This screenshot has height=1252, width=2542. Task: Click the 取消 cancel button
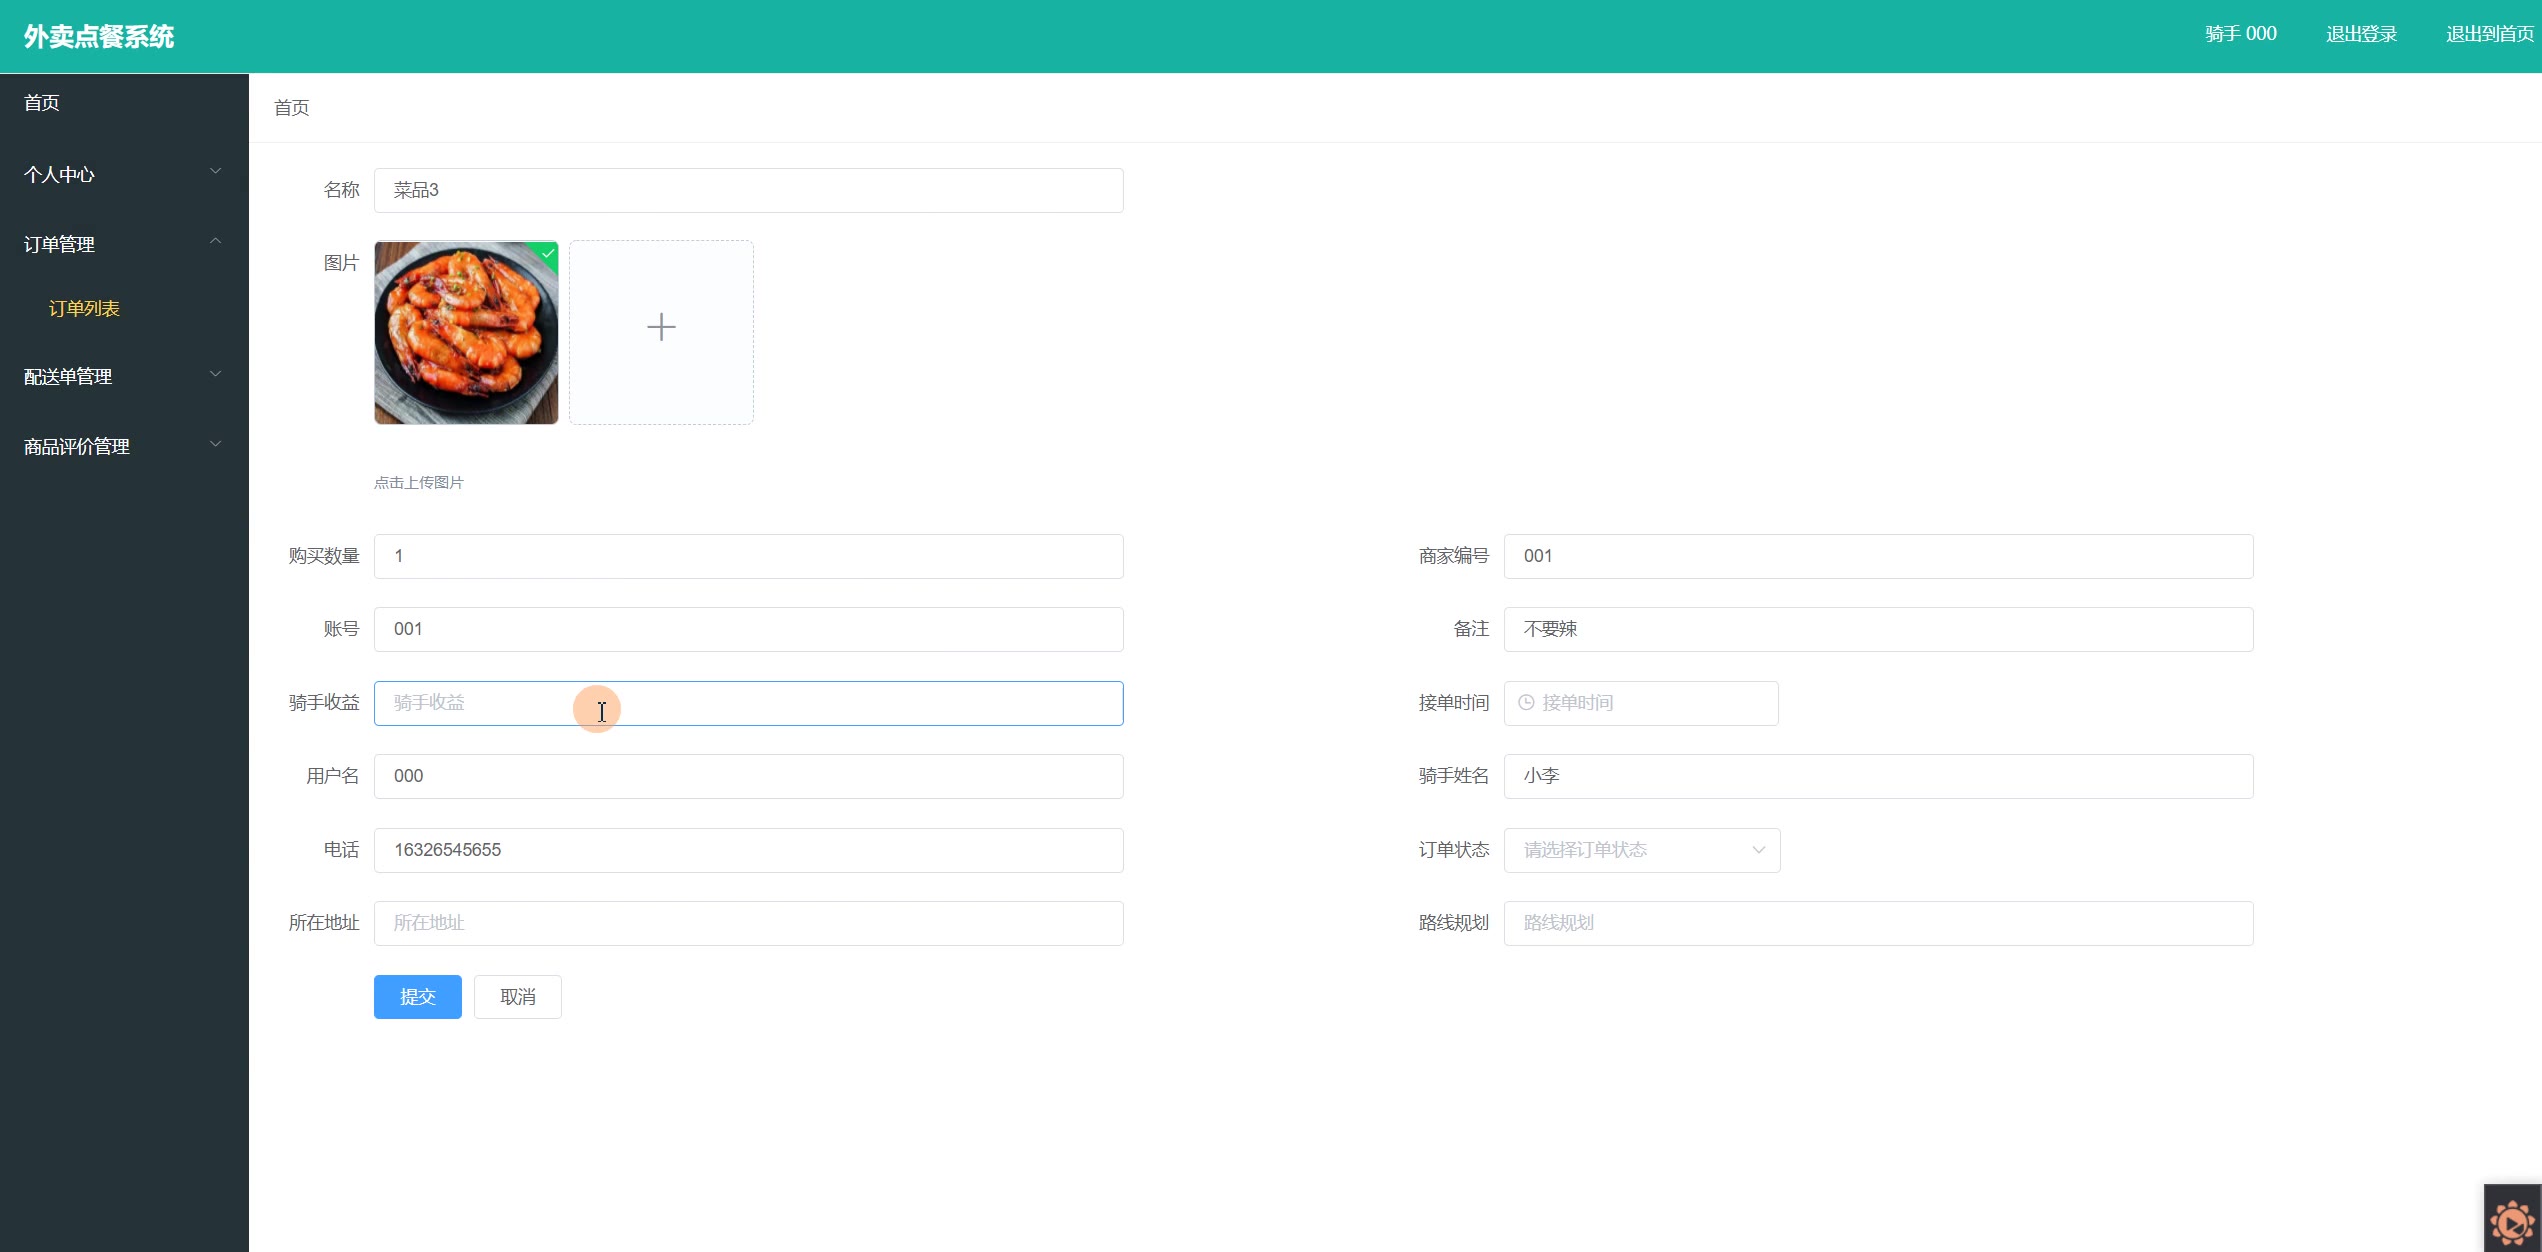517,997
